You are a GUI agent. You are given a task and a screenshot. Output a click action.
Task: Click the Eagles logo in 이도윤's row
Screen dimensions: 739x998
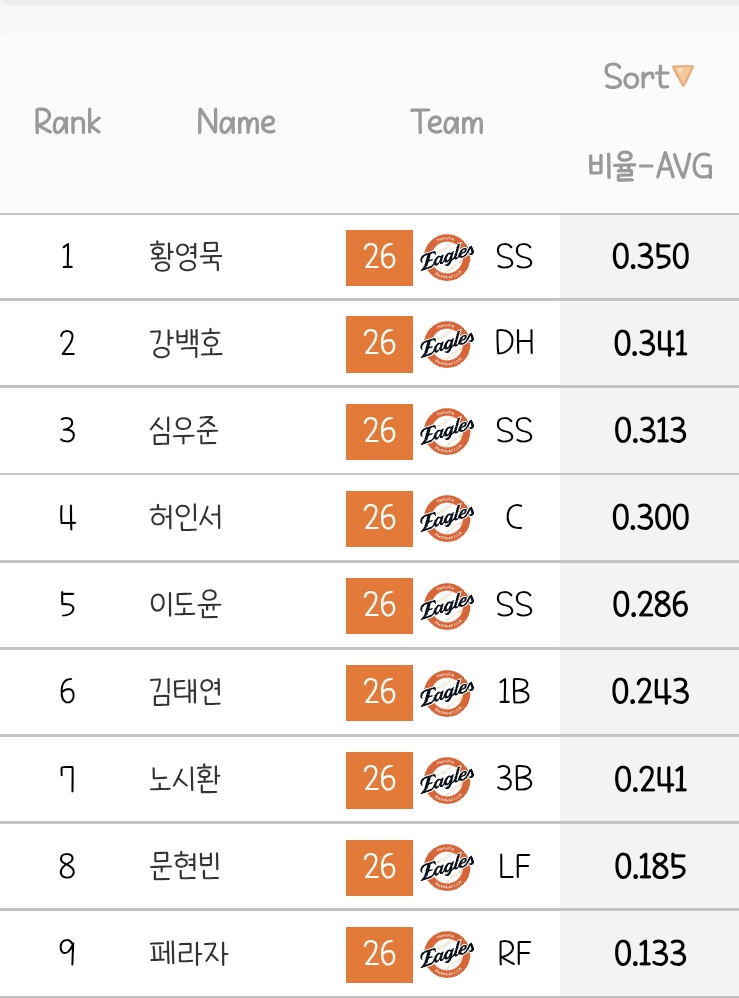pos(447,606)
